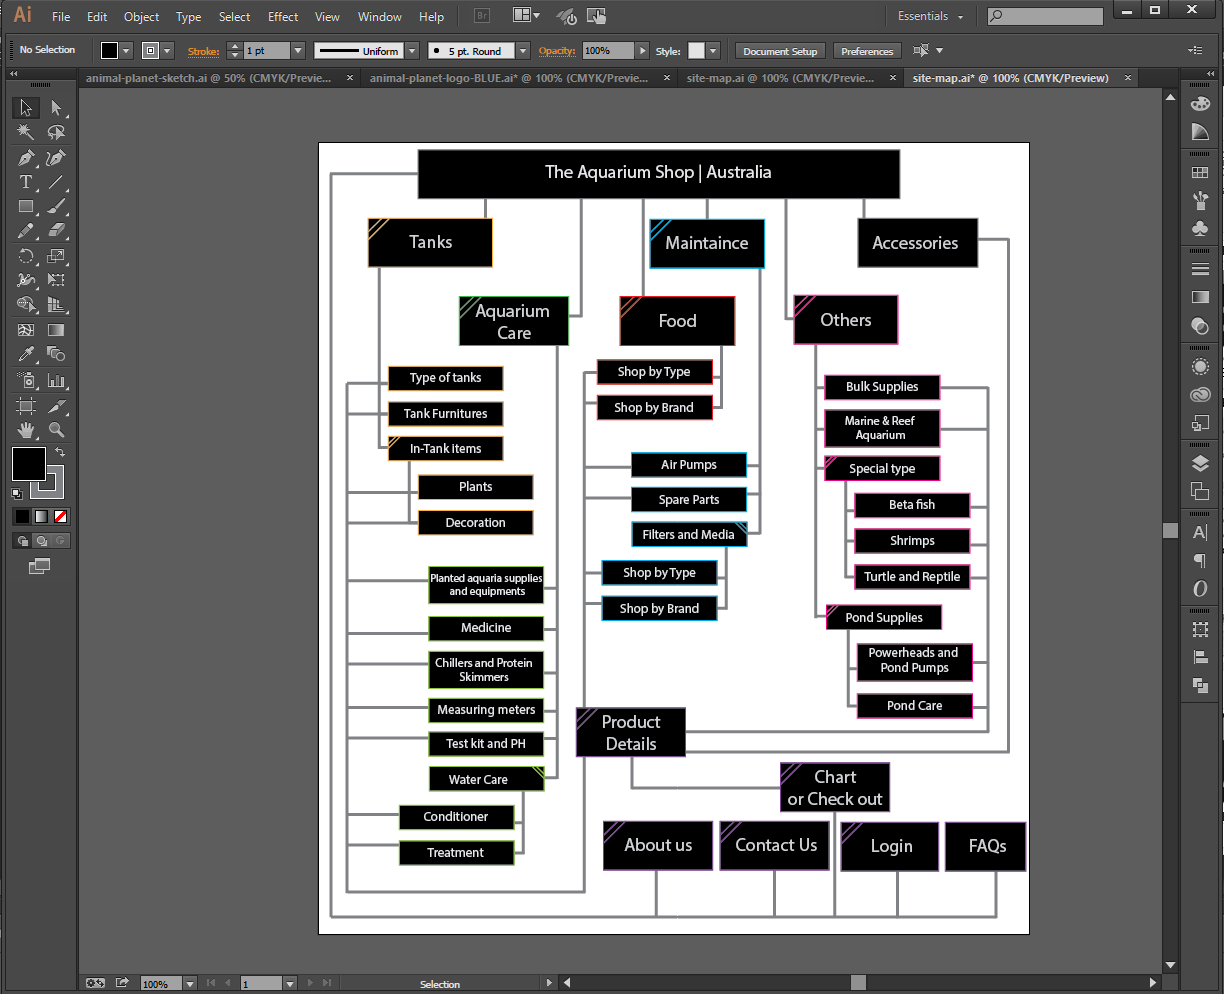
Task: Open the Effect menu
Action: point(283,17)
